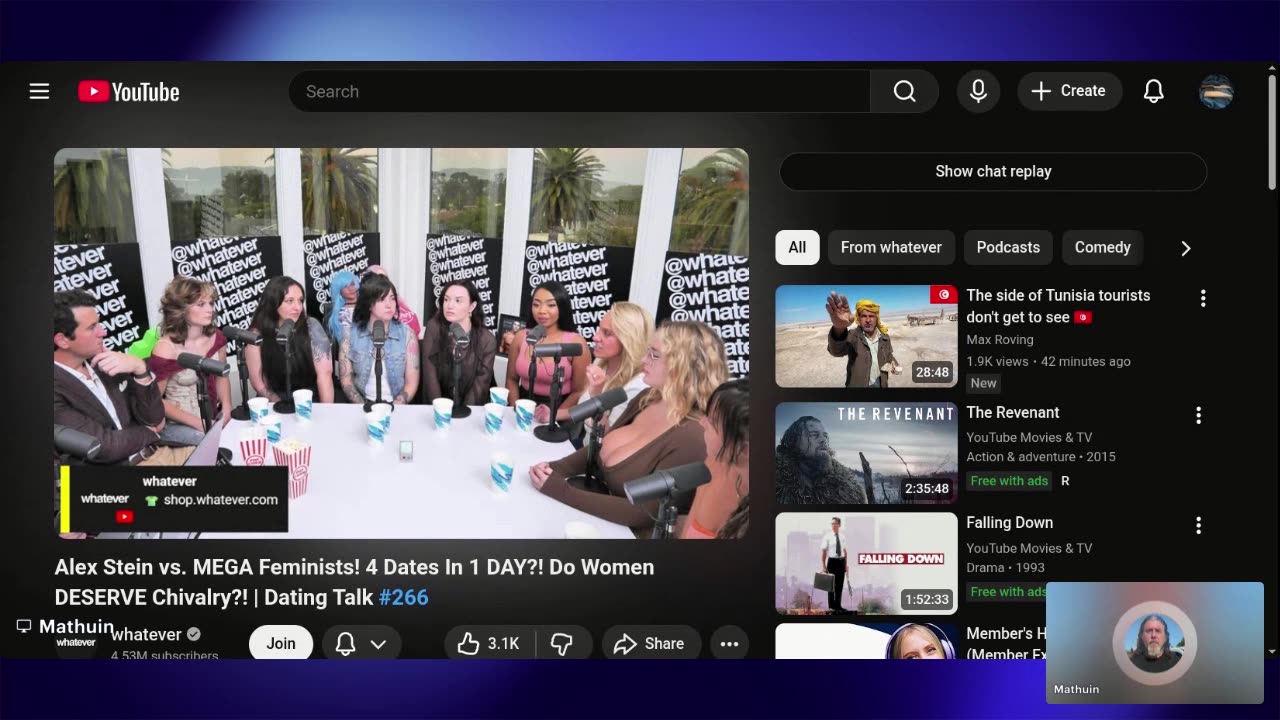Open options for The Revenant

(1198, 415)
